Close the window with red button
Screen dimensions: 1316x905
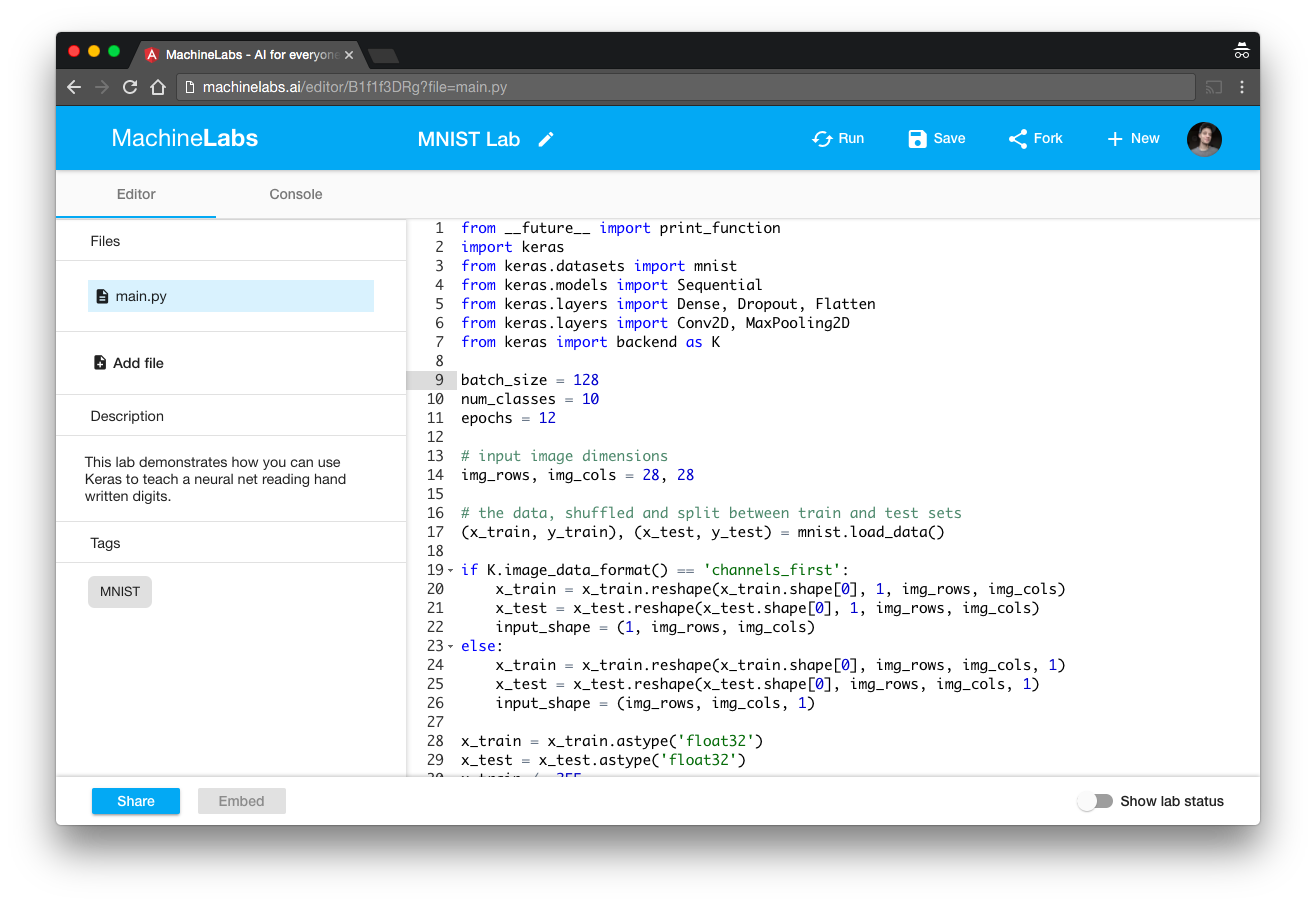click(74, 51)
